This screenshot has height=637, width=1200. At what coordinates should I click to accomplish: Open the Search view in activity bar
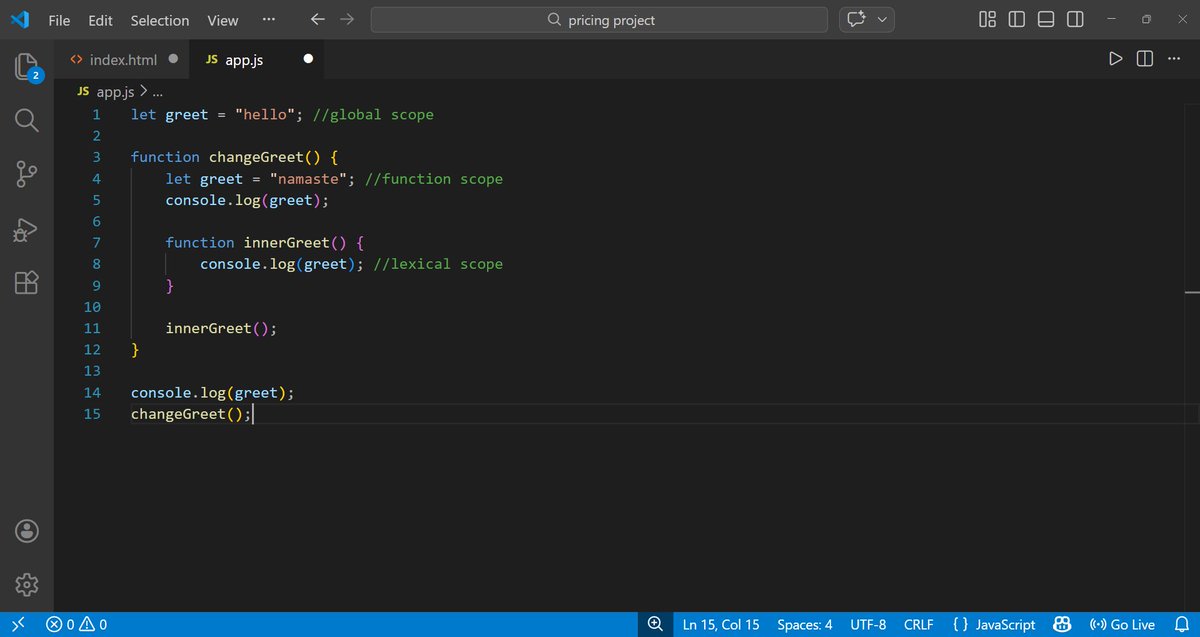click(x=26, y=121)
